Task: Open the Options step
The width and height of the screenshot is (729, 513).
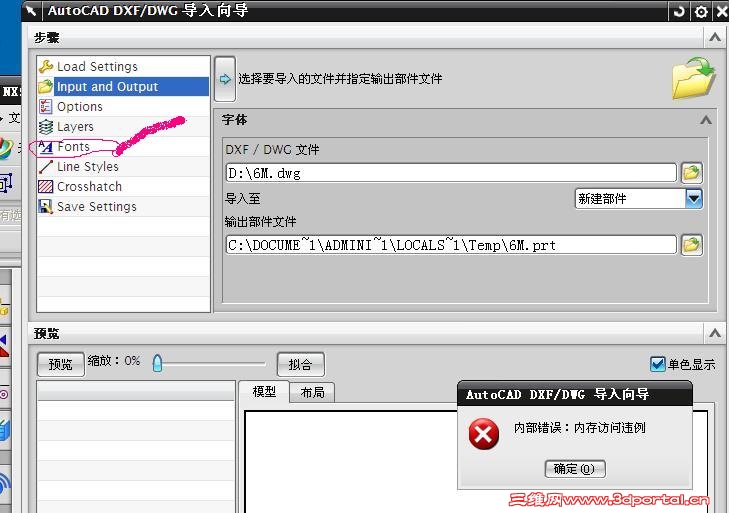Action: tap(123, 107)
